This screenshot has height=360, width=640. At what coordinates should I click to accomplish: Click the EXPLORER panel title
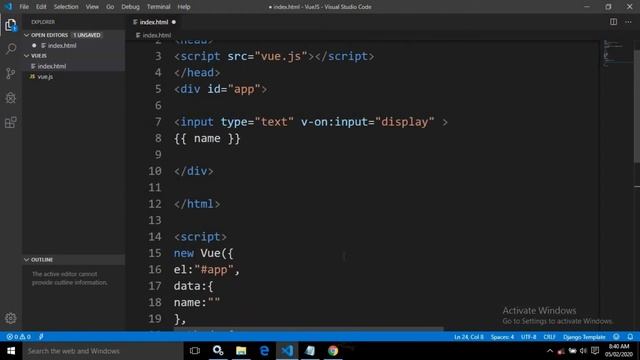pyautogui.click(x=43, y=22)
